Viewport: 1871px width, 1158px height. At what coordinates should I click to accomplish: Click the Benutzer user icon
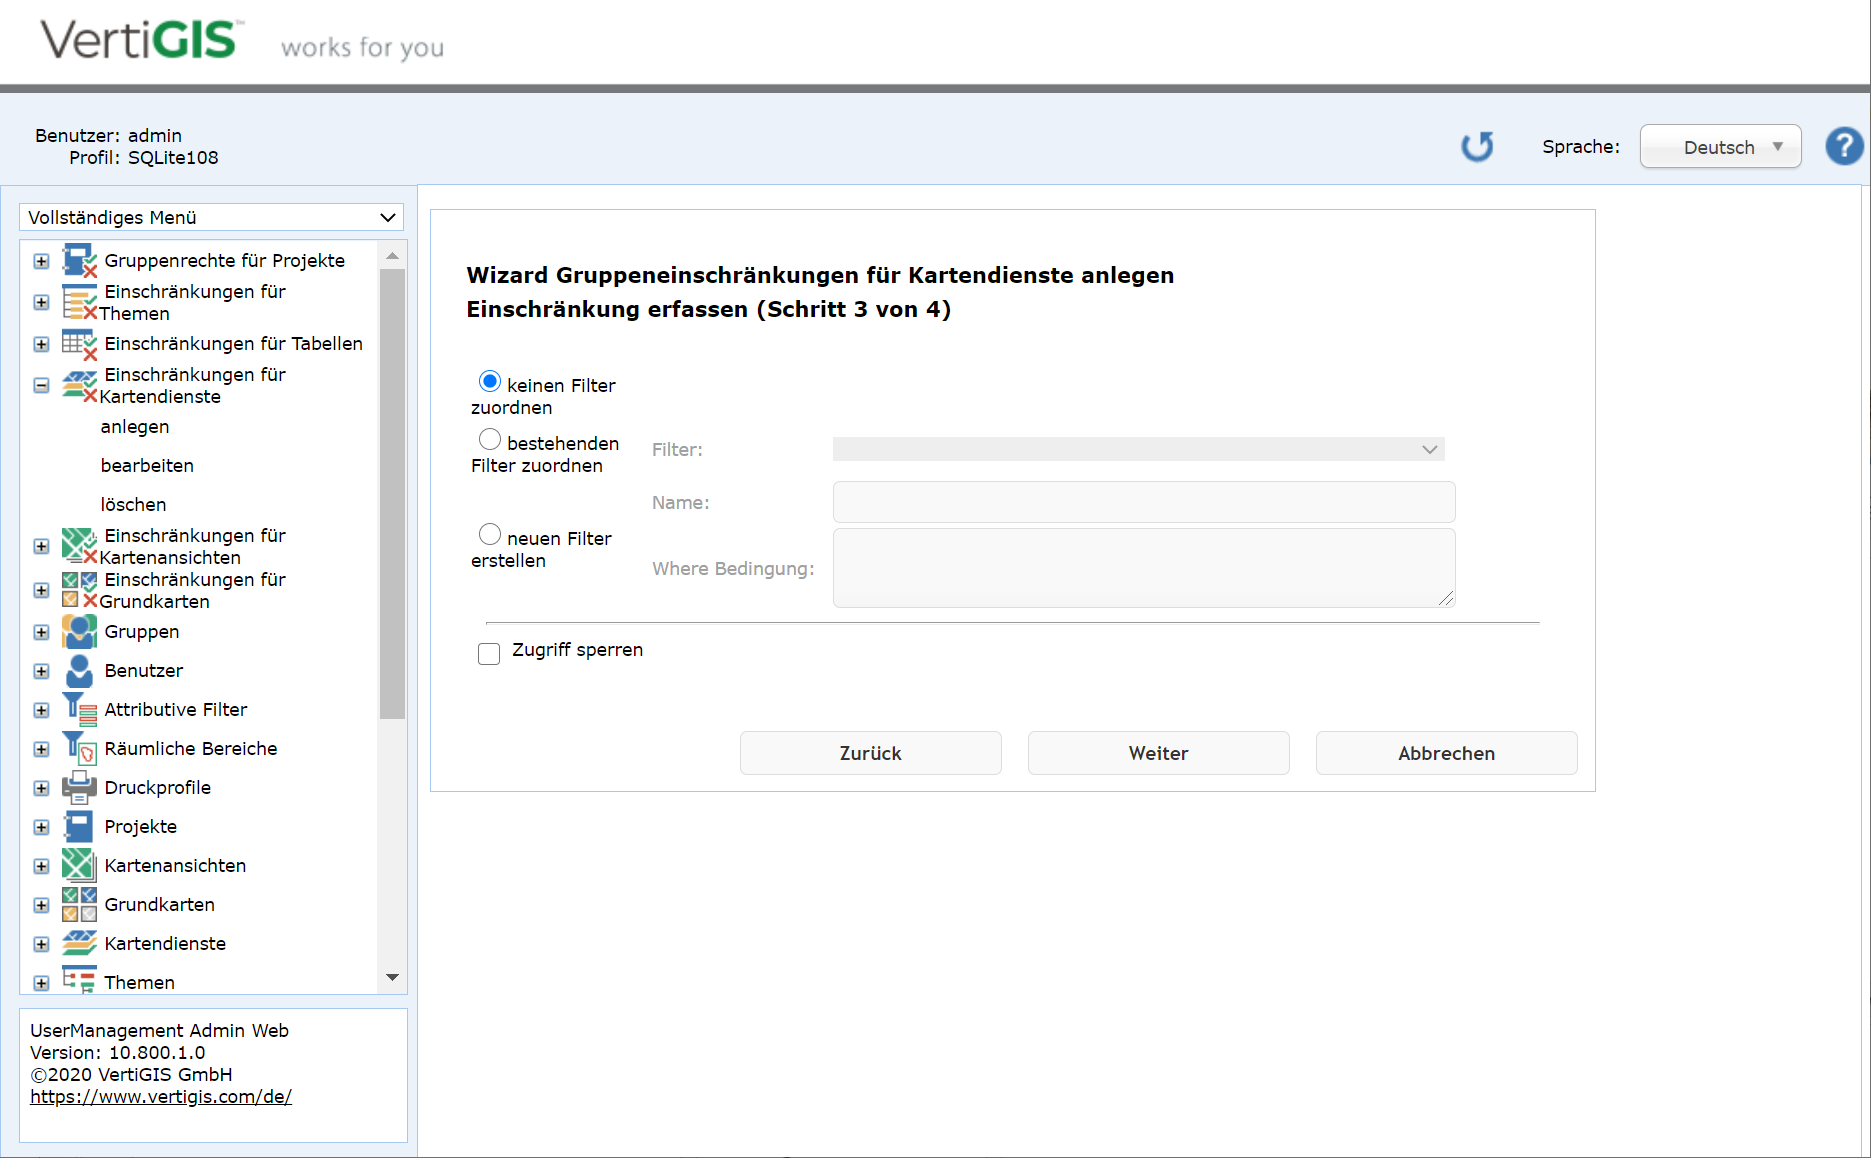(79, 671)
